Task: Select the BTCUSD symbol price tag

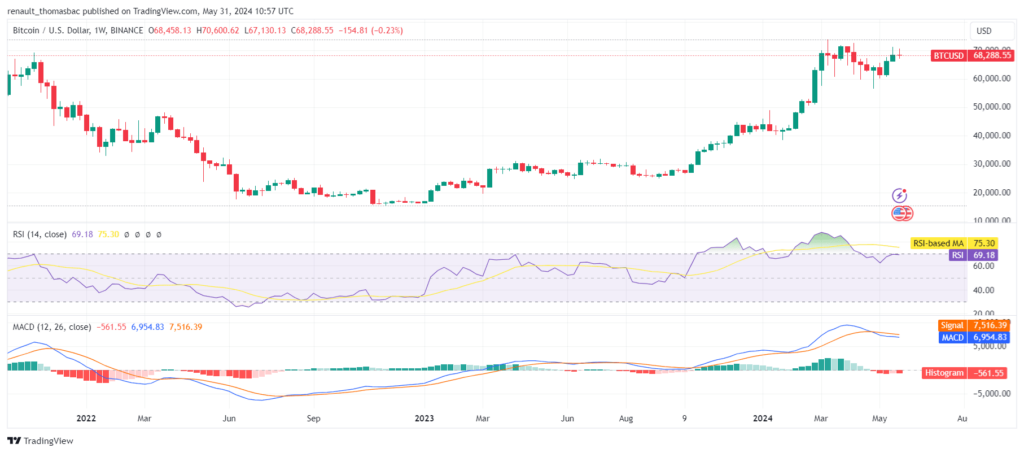Action: tap(948, 56)
